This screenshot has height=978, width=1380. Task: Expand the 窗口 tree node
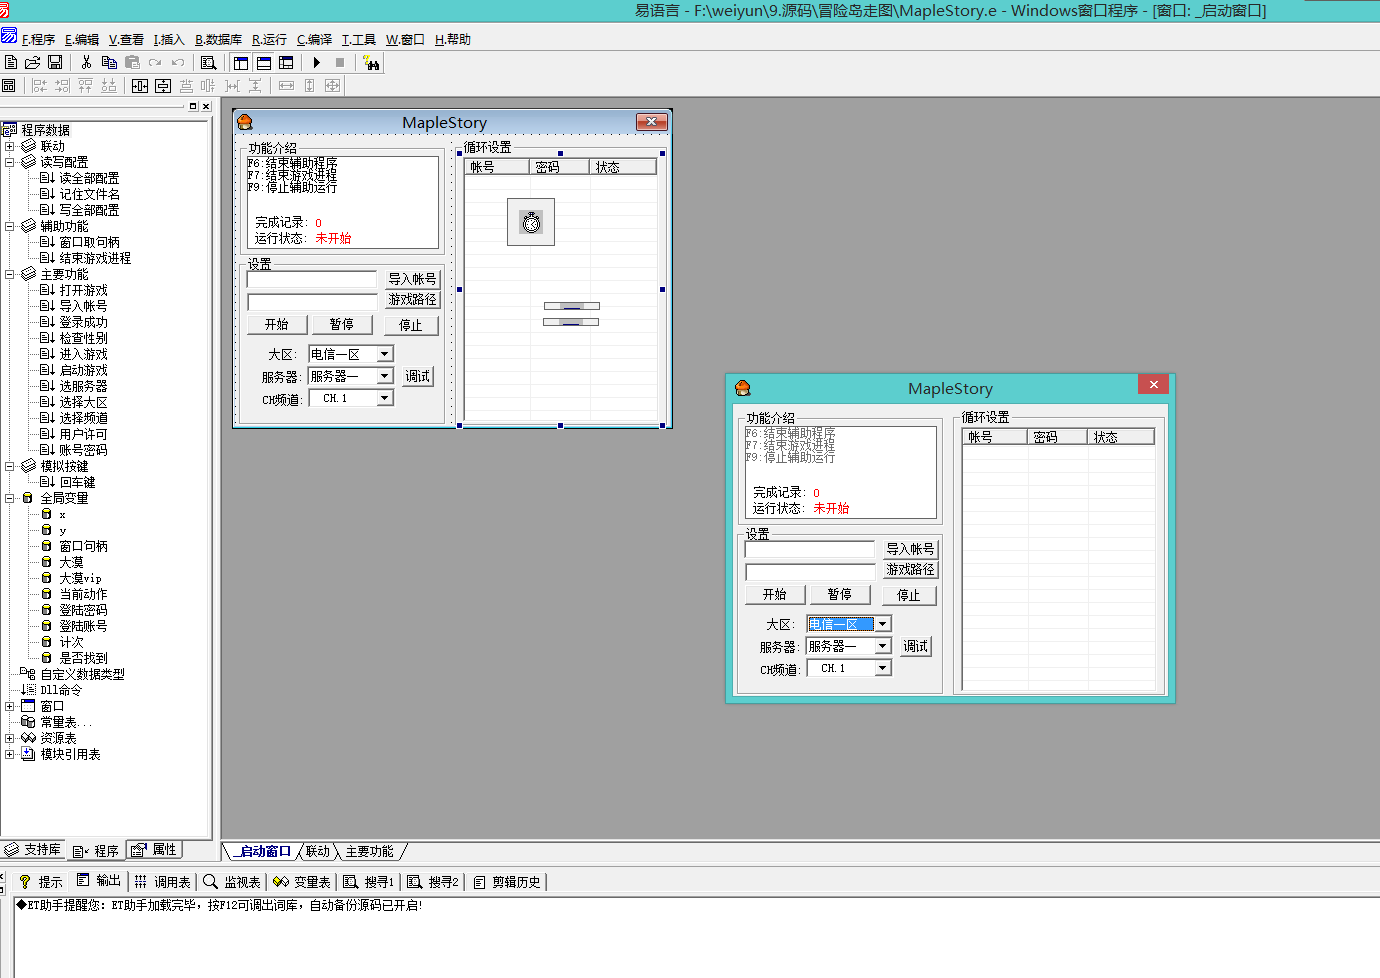[10, 706]
